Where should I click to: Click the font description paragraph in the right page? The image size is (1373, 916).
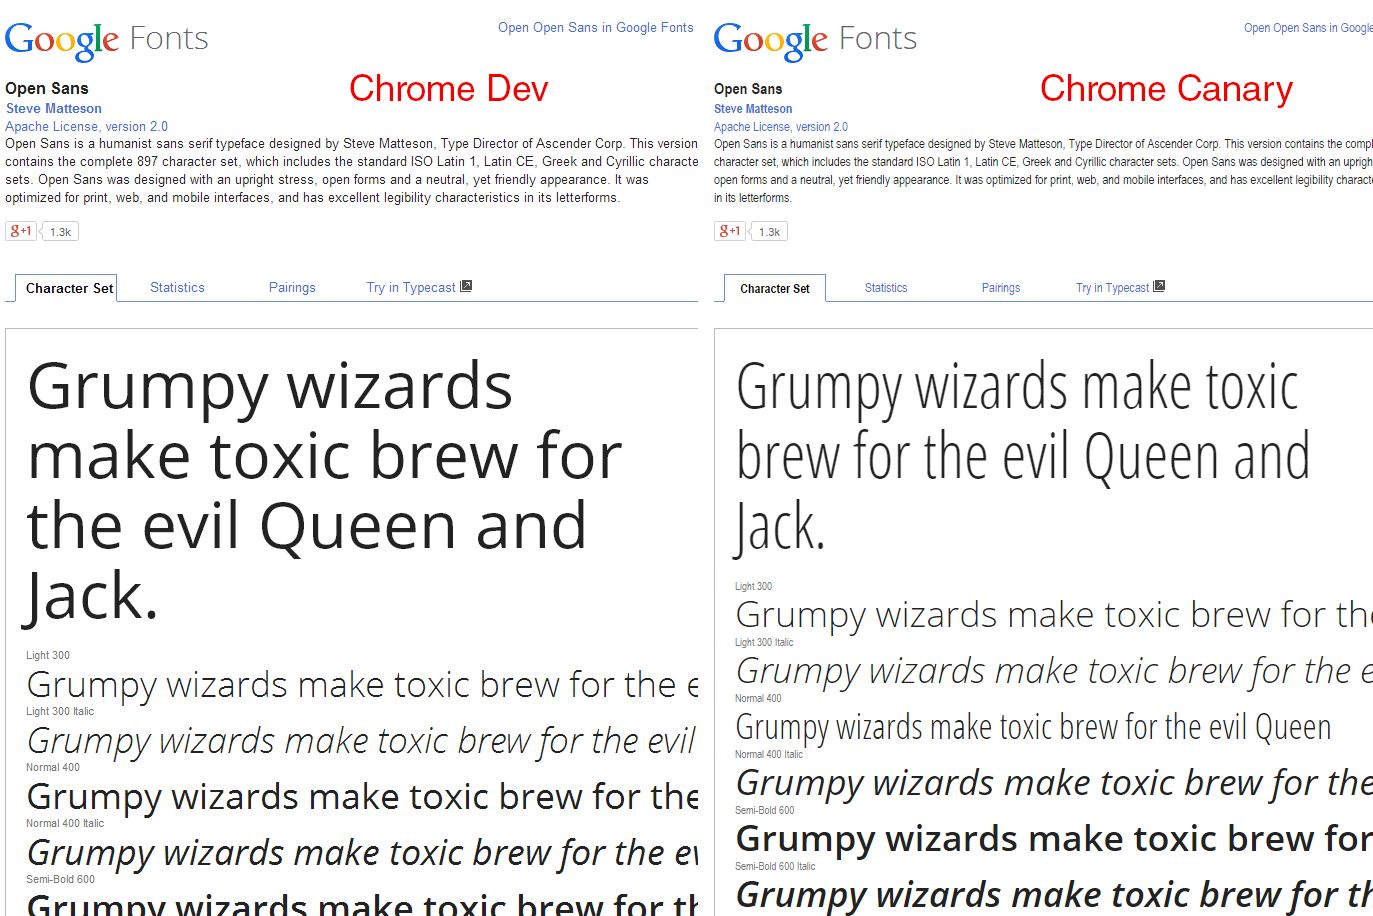[1043, 171]
